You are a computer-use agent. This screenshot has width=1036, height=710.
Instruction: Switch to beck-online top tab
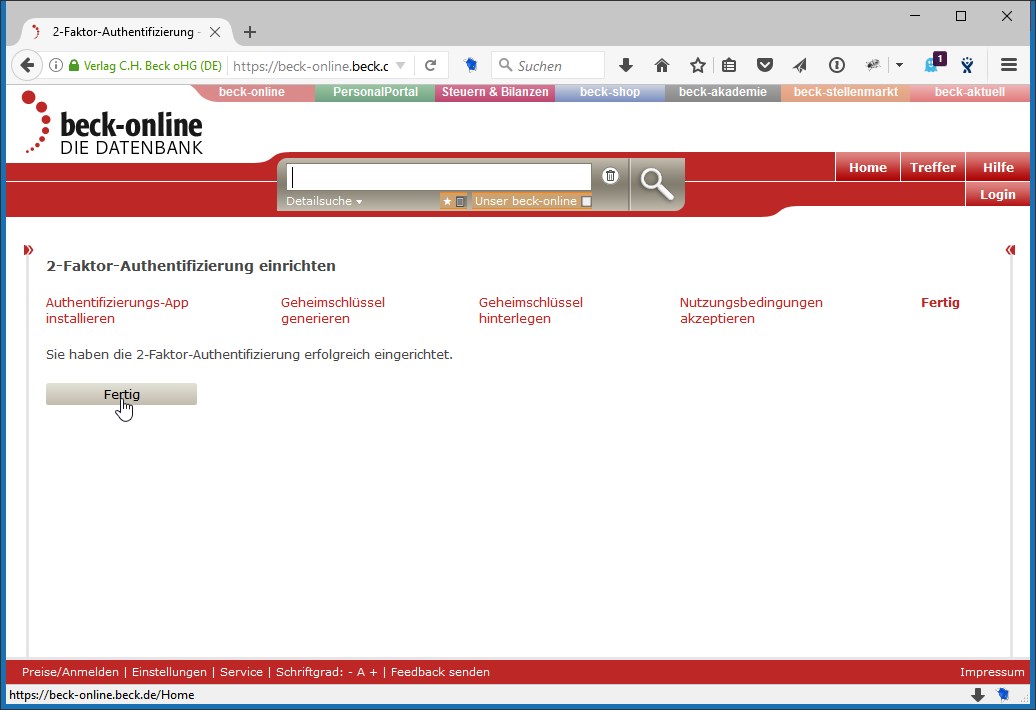click(252, 92)
